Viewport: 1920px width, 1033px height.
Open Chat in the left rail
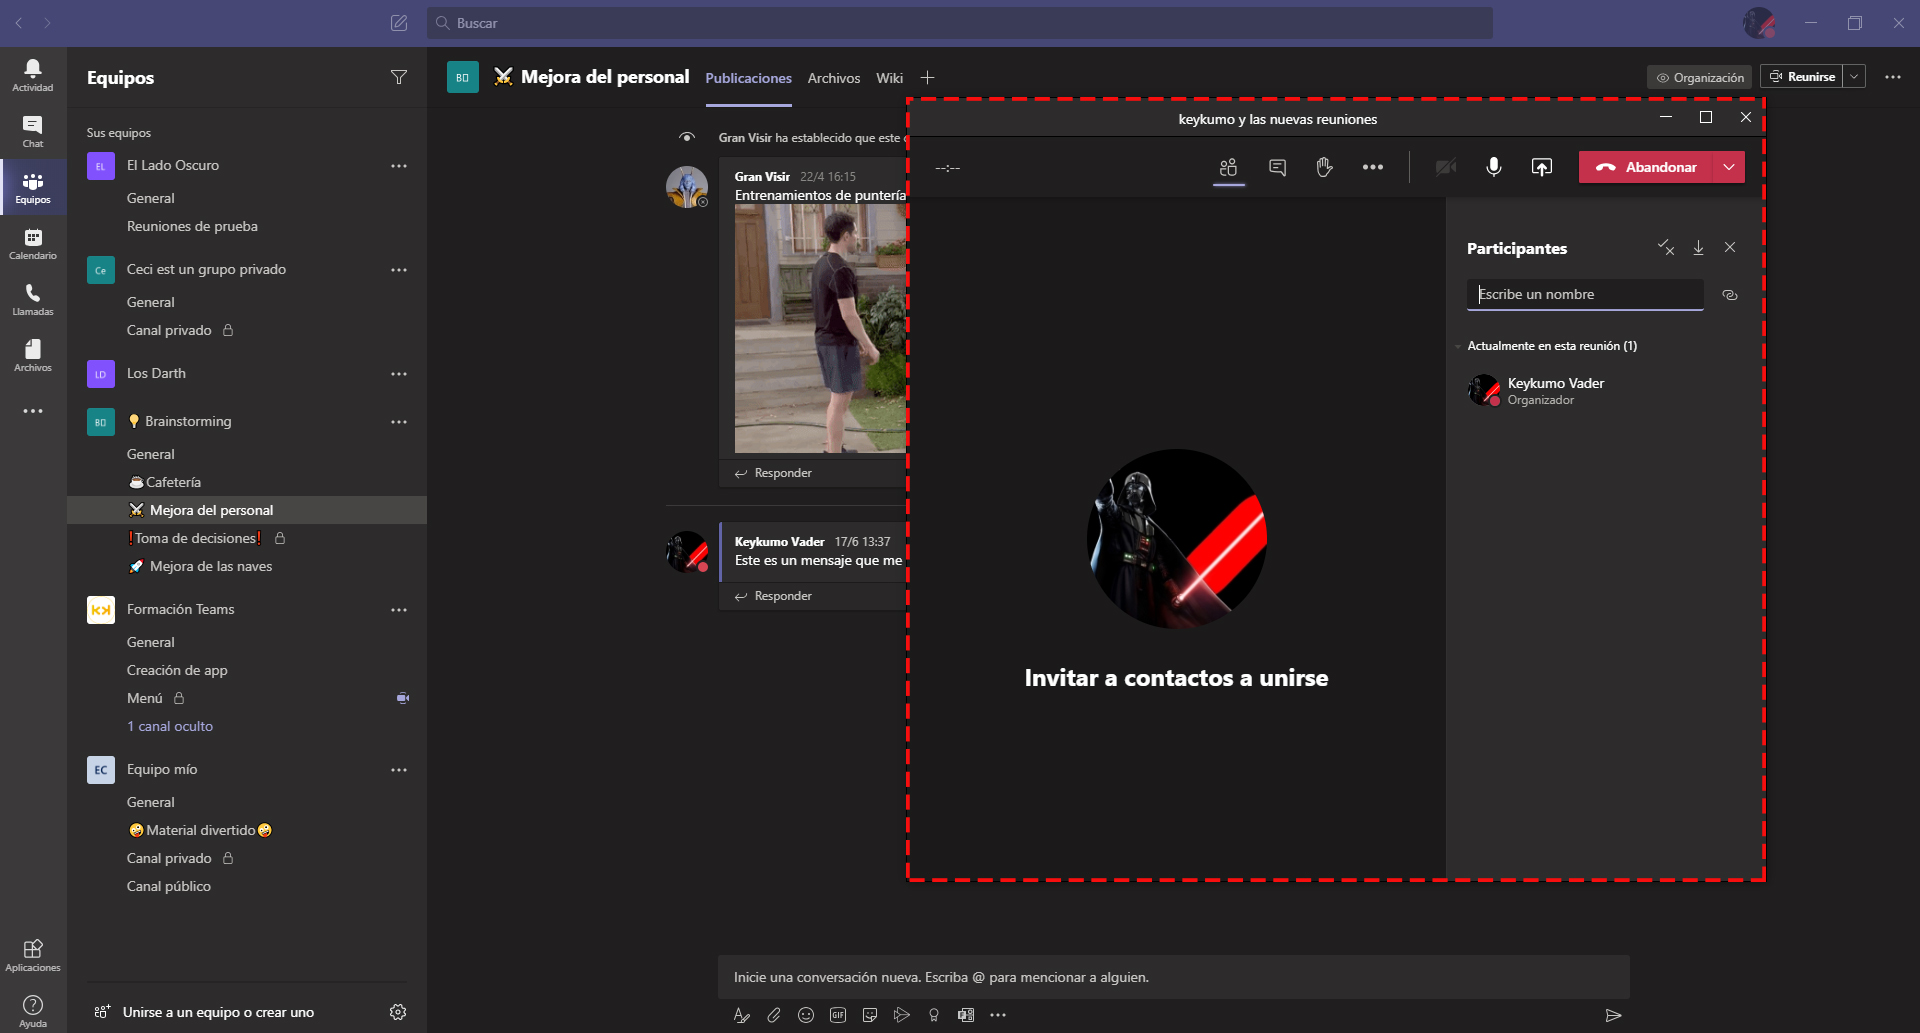[33, 131]
